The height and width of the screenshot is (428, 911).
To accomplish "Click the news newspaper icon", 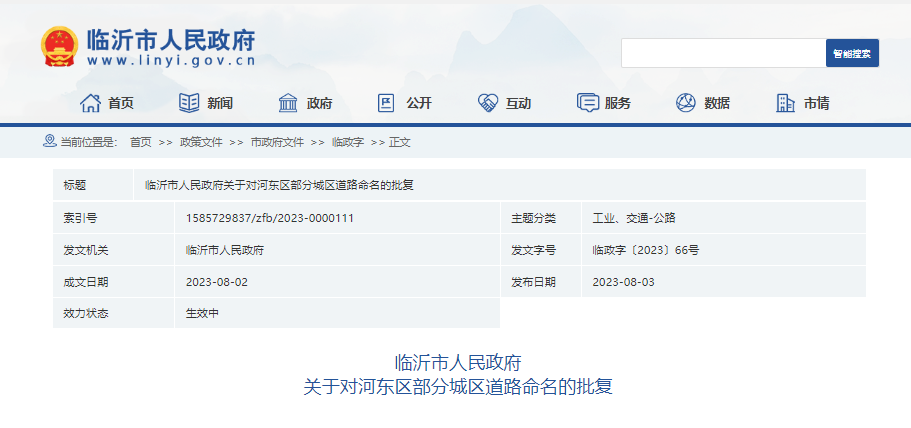I will (x=189, y=103).
